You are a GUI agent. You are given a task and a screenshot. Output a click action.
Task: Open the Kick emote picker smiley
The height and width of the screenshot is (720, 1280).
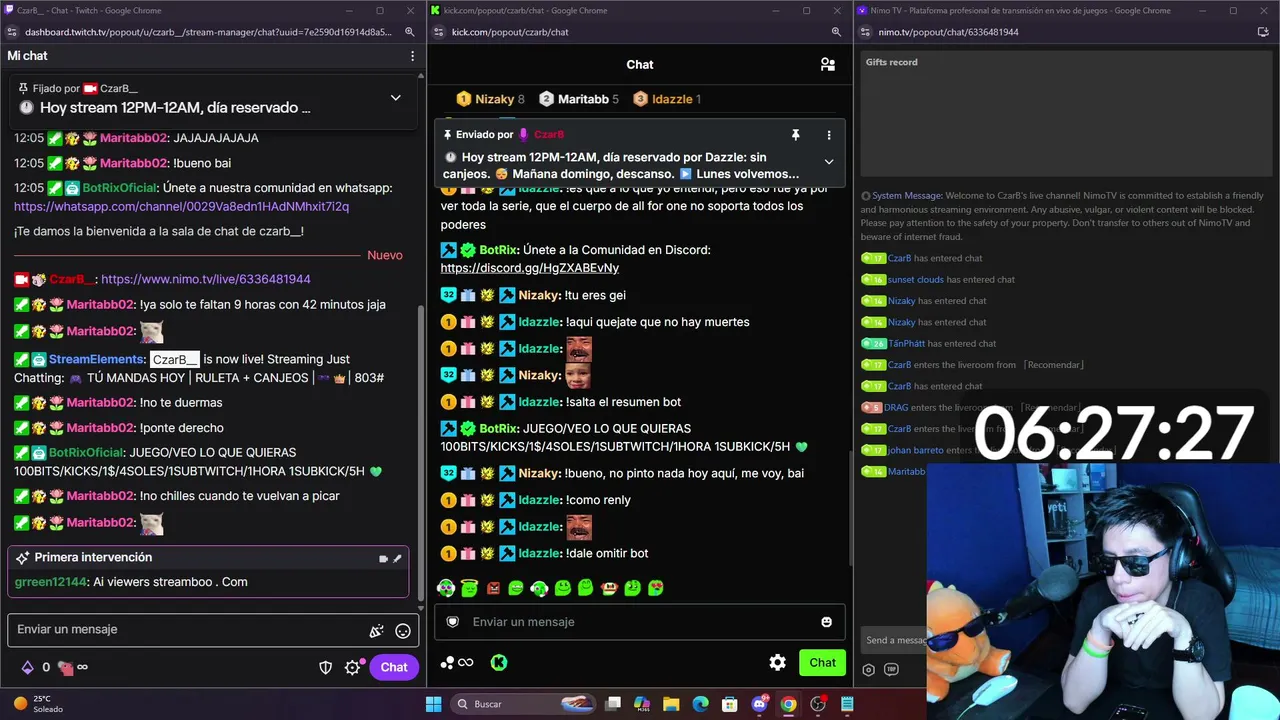(x=826, y=622)
